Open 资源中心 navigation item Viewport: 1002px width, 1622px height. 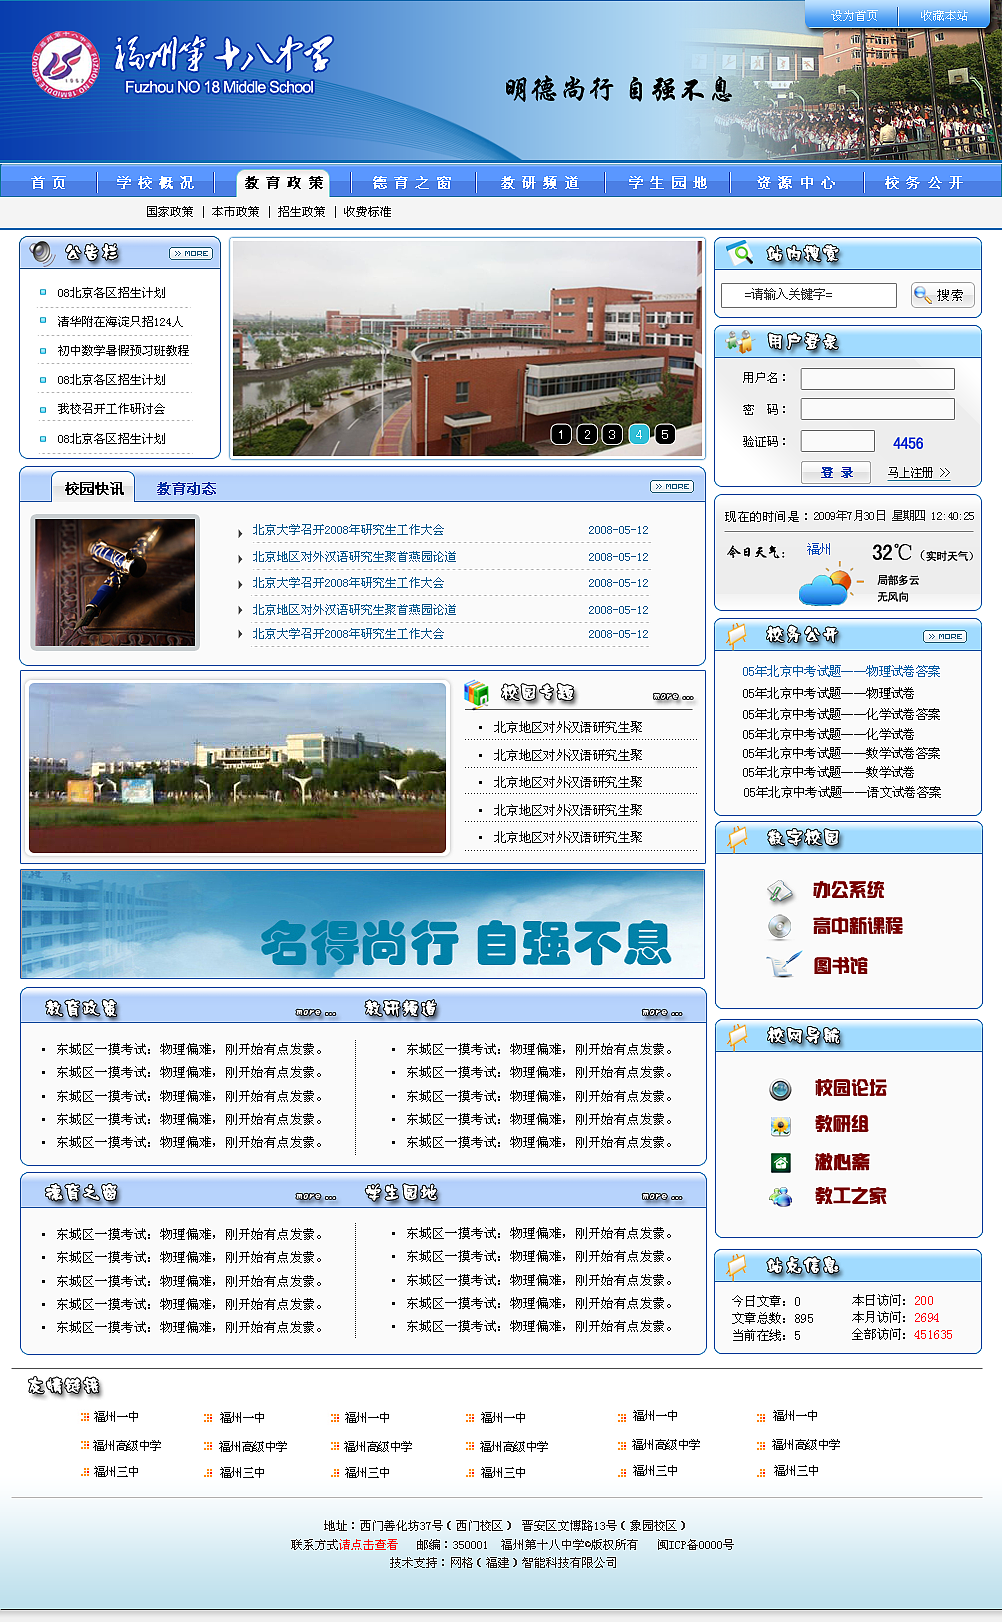(796, 183)
